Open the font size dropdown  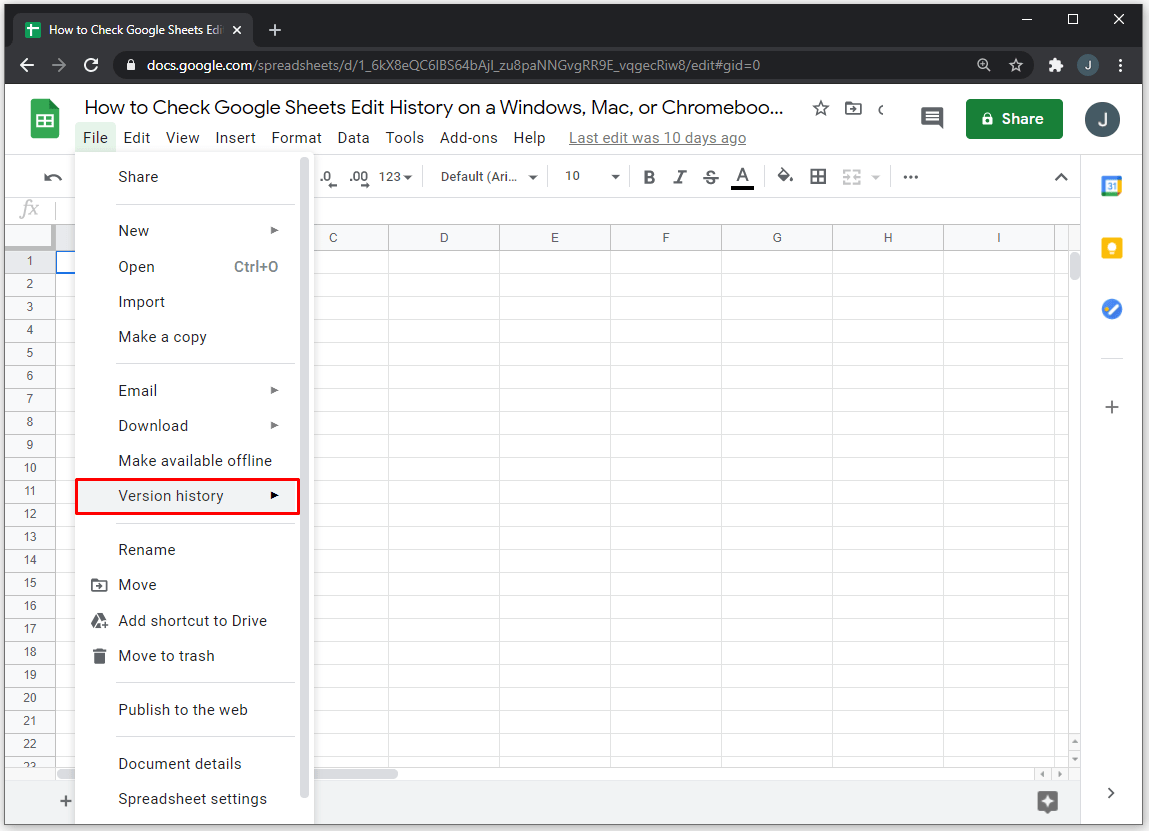click(591, 177)
